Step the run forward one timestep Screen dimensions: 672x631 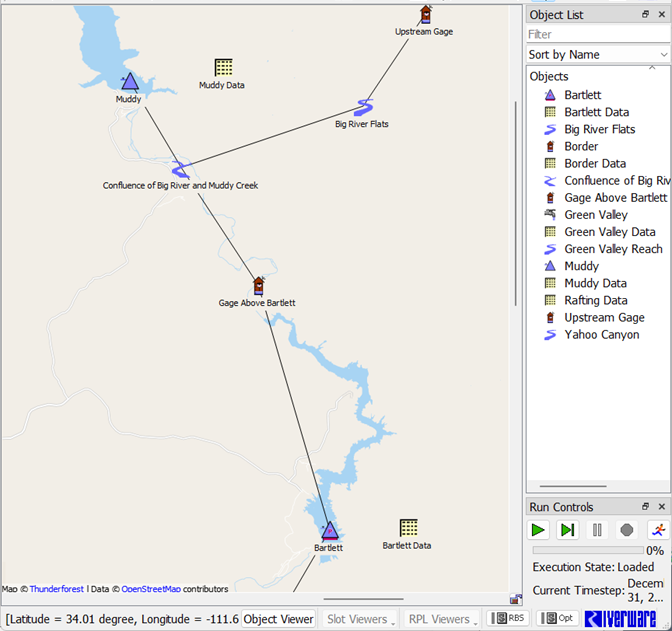(568, 530)
